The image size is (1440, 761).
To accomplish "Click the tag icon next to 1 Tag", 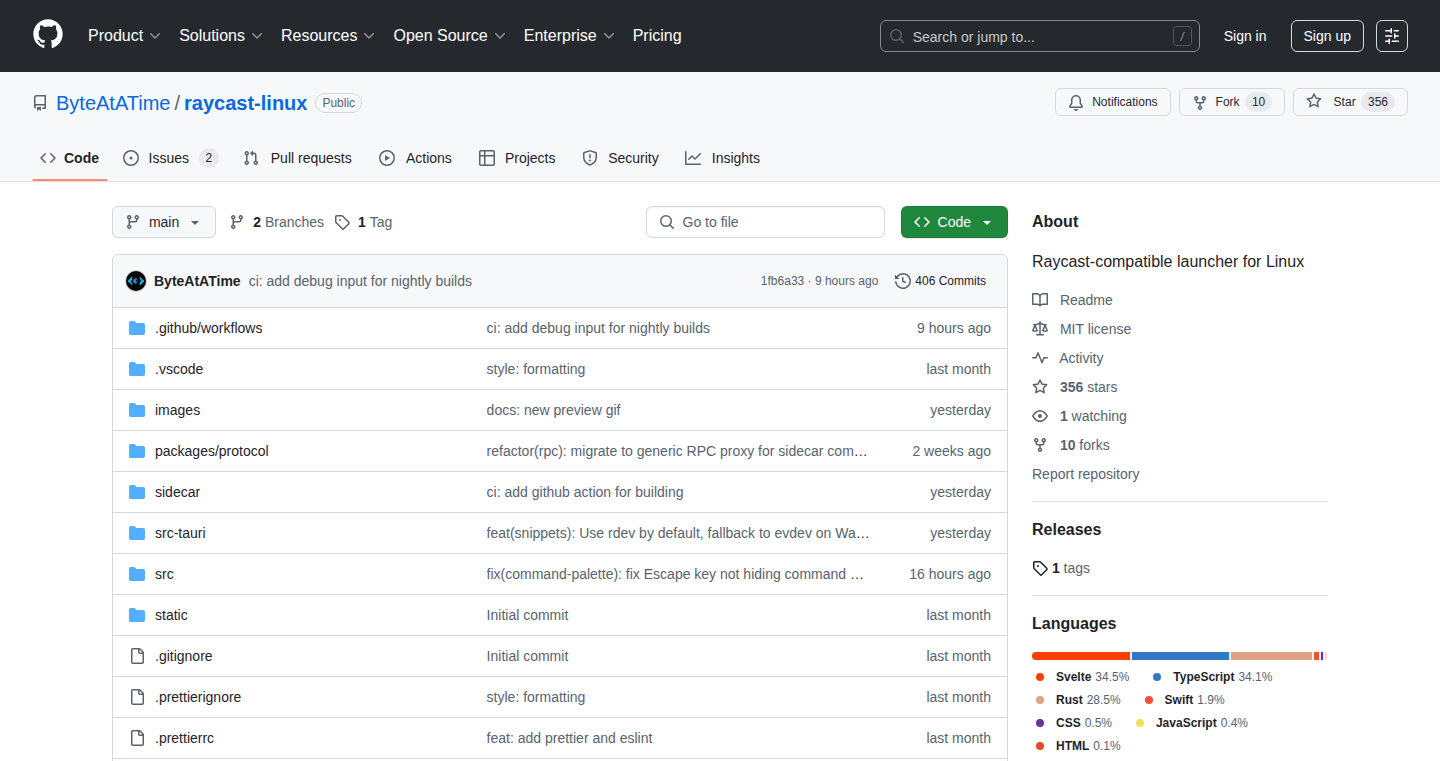I will click(x=342, y=222).
